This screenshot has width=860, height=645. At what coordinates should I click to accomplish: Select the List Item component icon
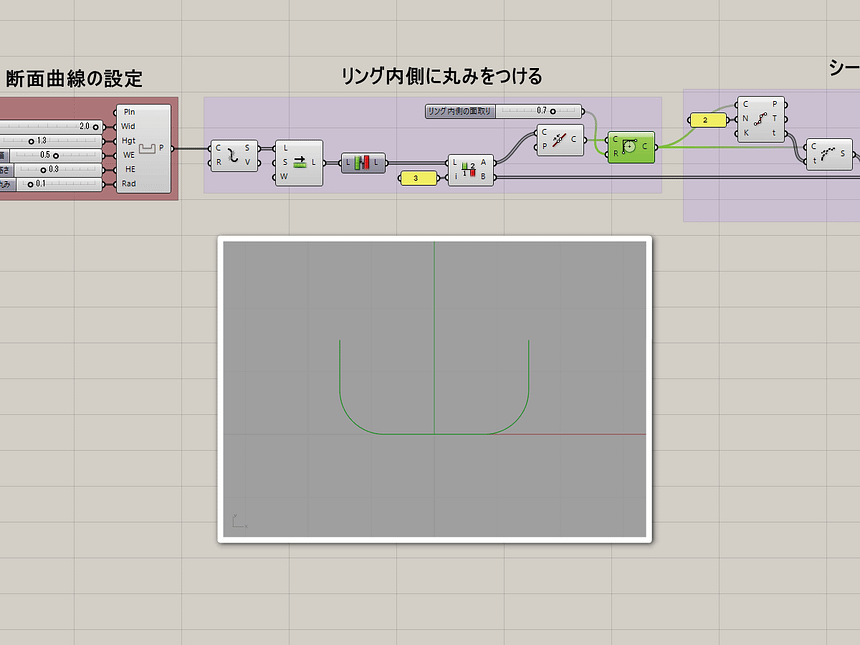pyautogui.click(x=471, y=168)
